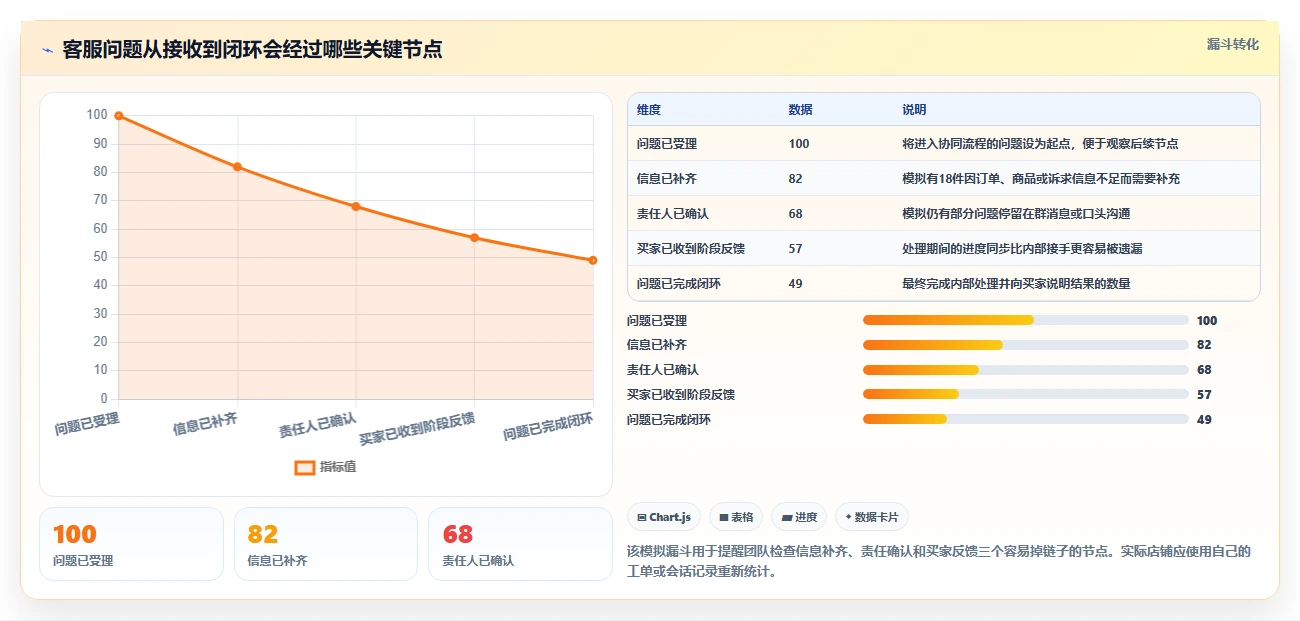Click the lightning icon beside the title
1300x621 pixels.
[47, 50]
